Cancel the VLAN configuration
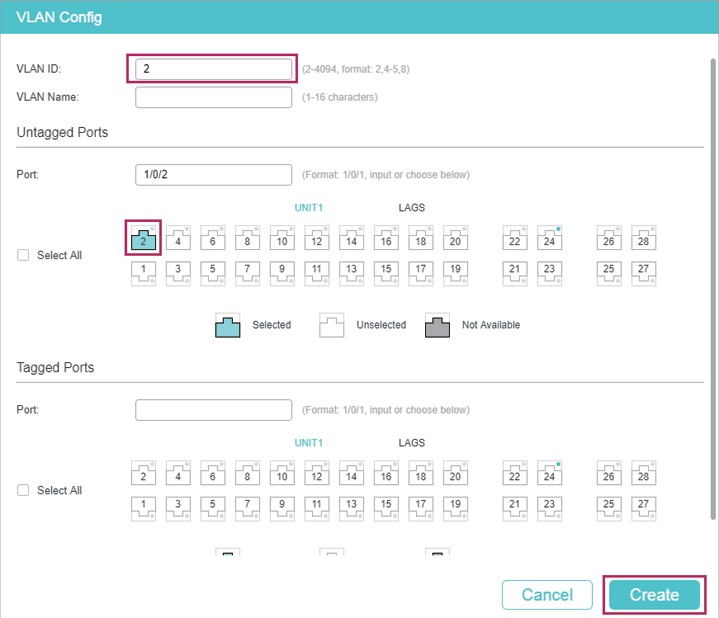 point(547,595)
